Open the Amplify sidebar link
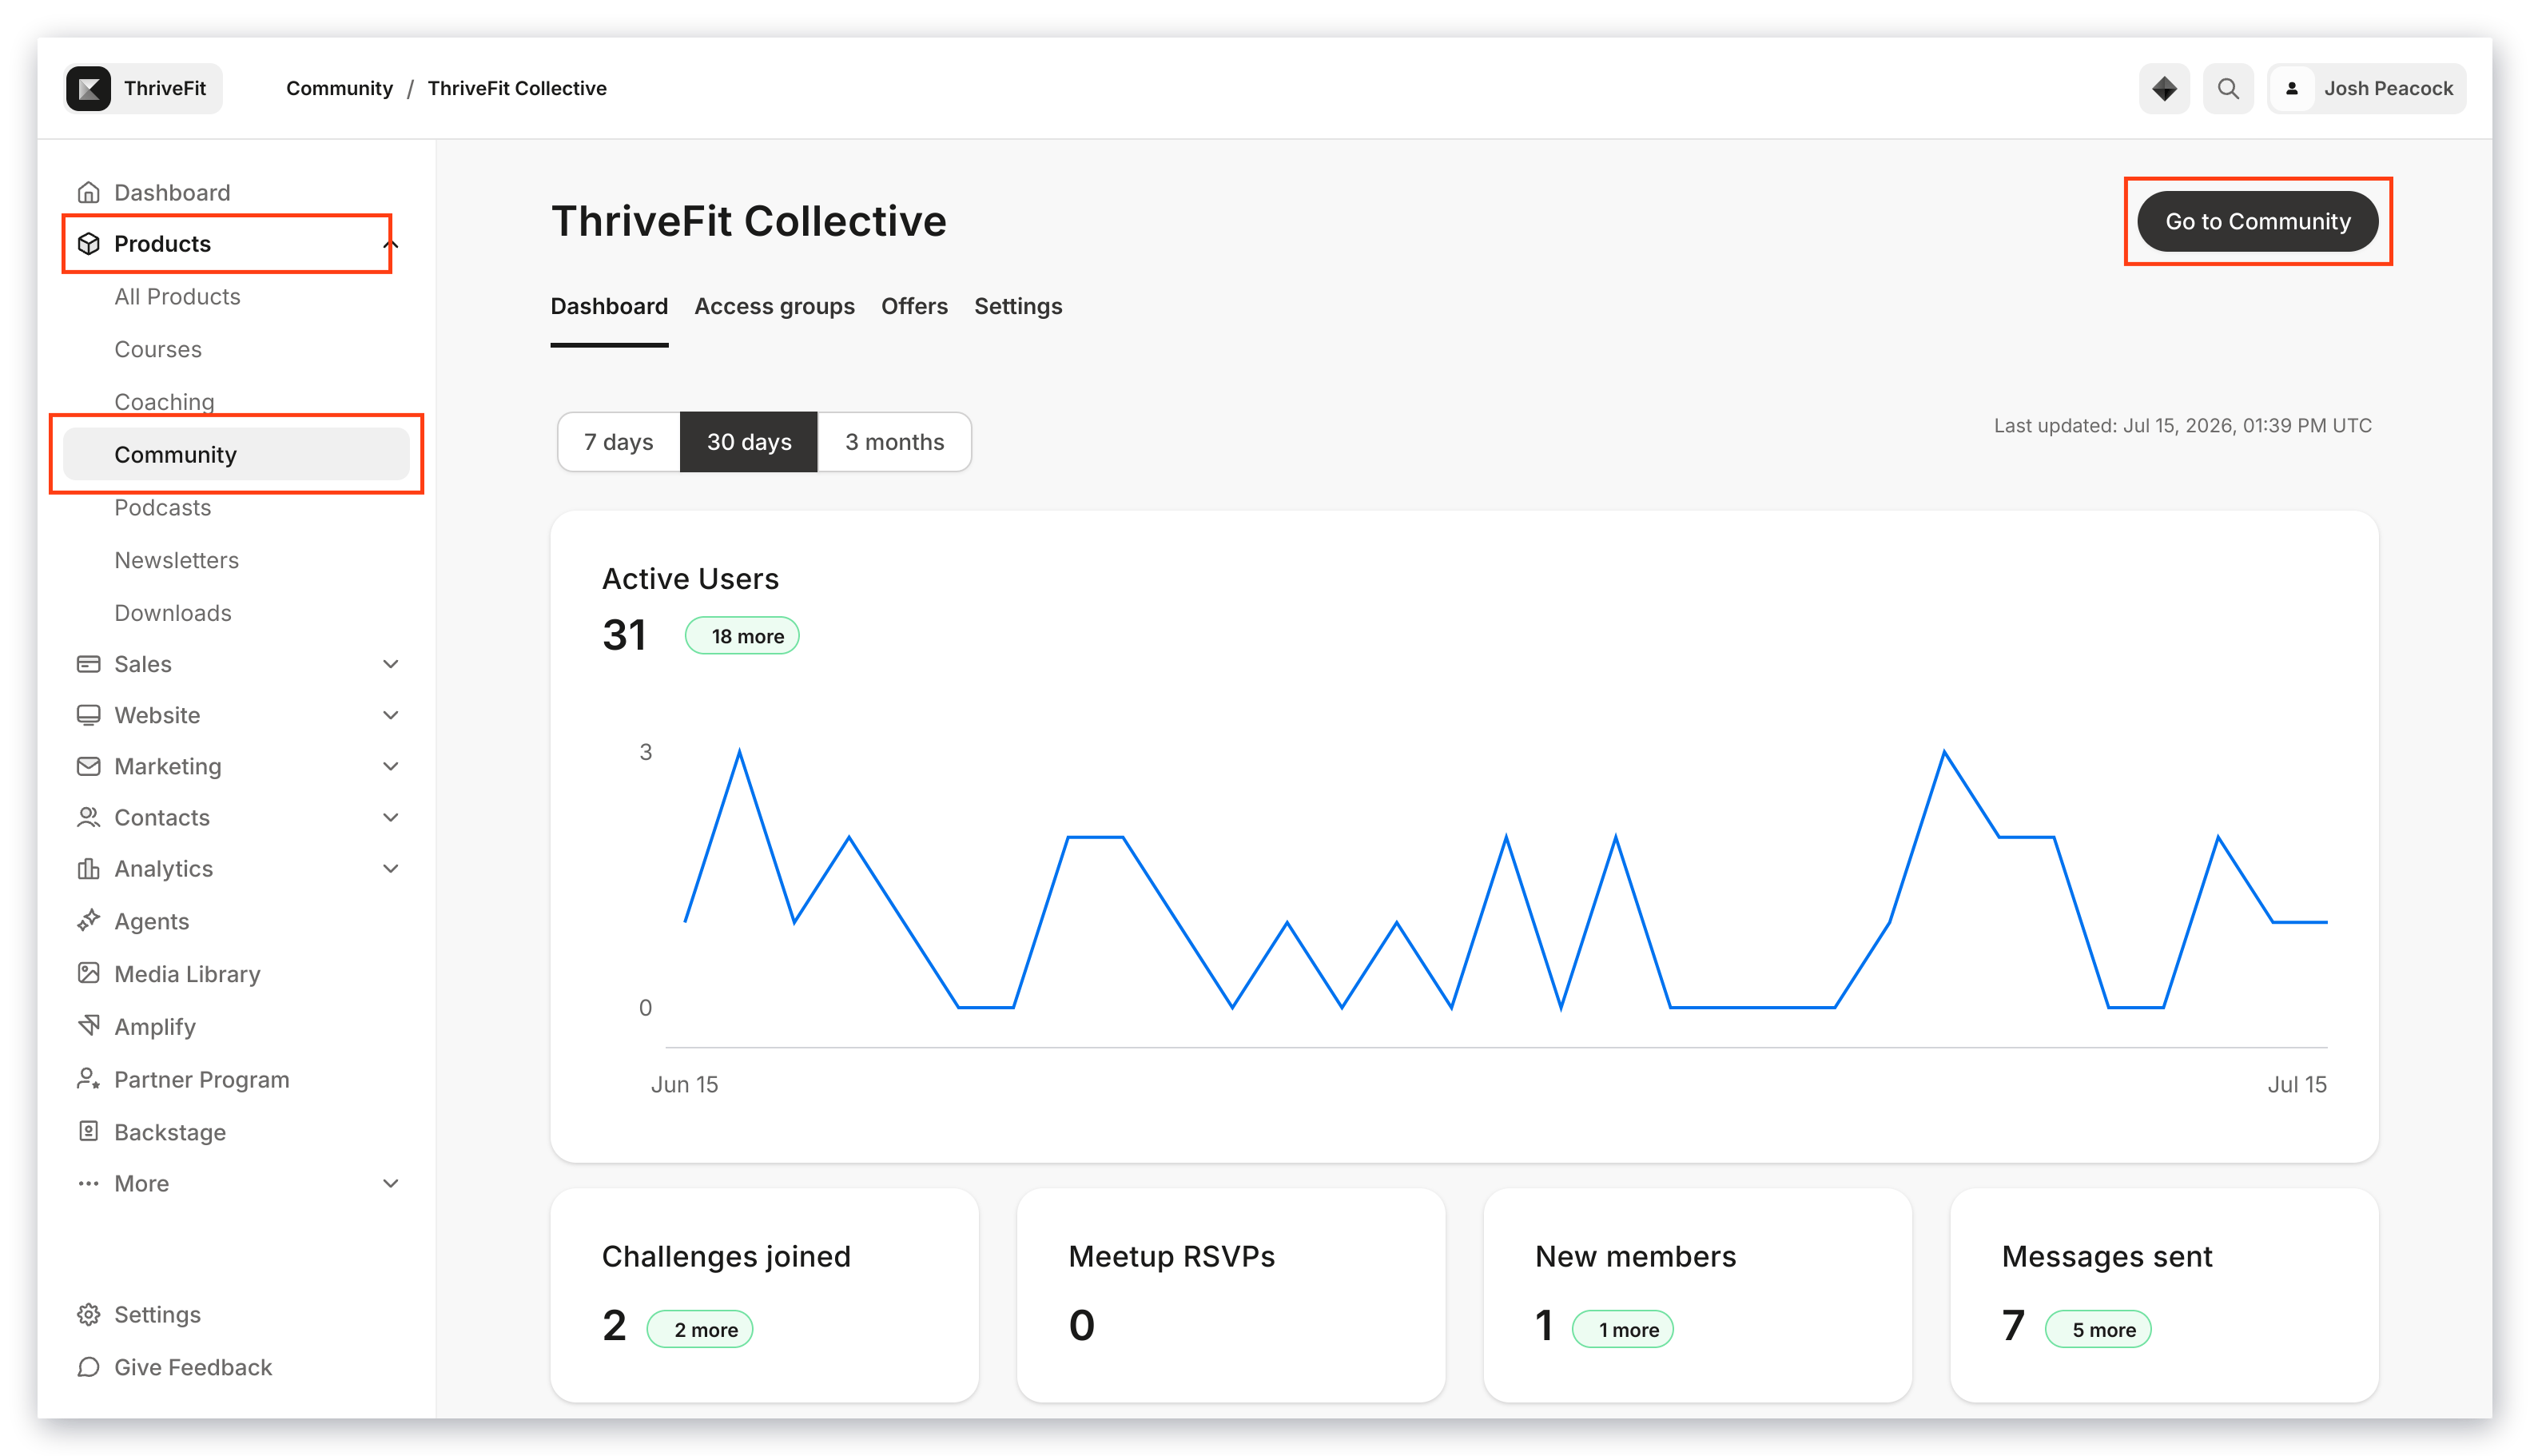Viewport: 2530px width, 1456px height. pos(155,1027)
